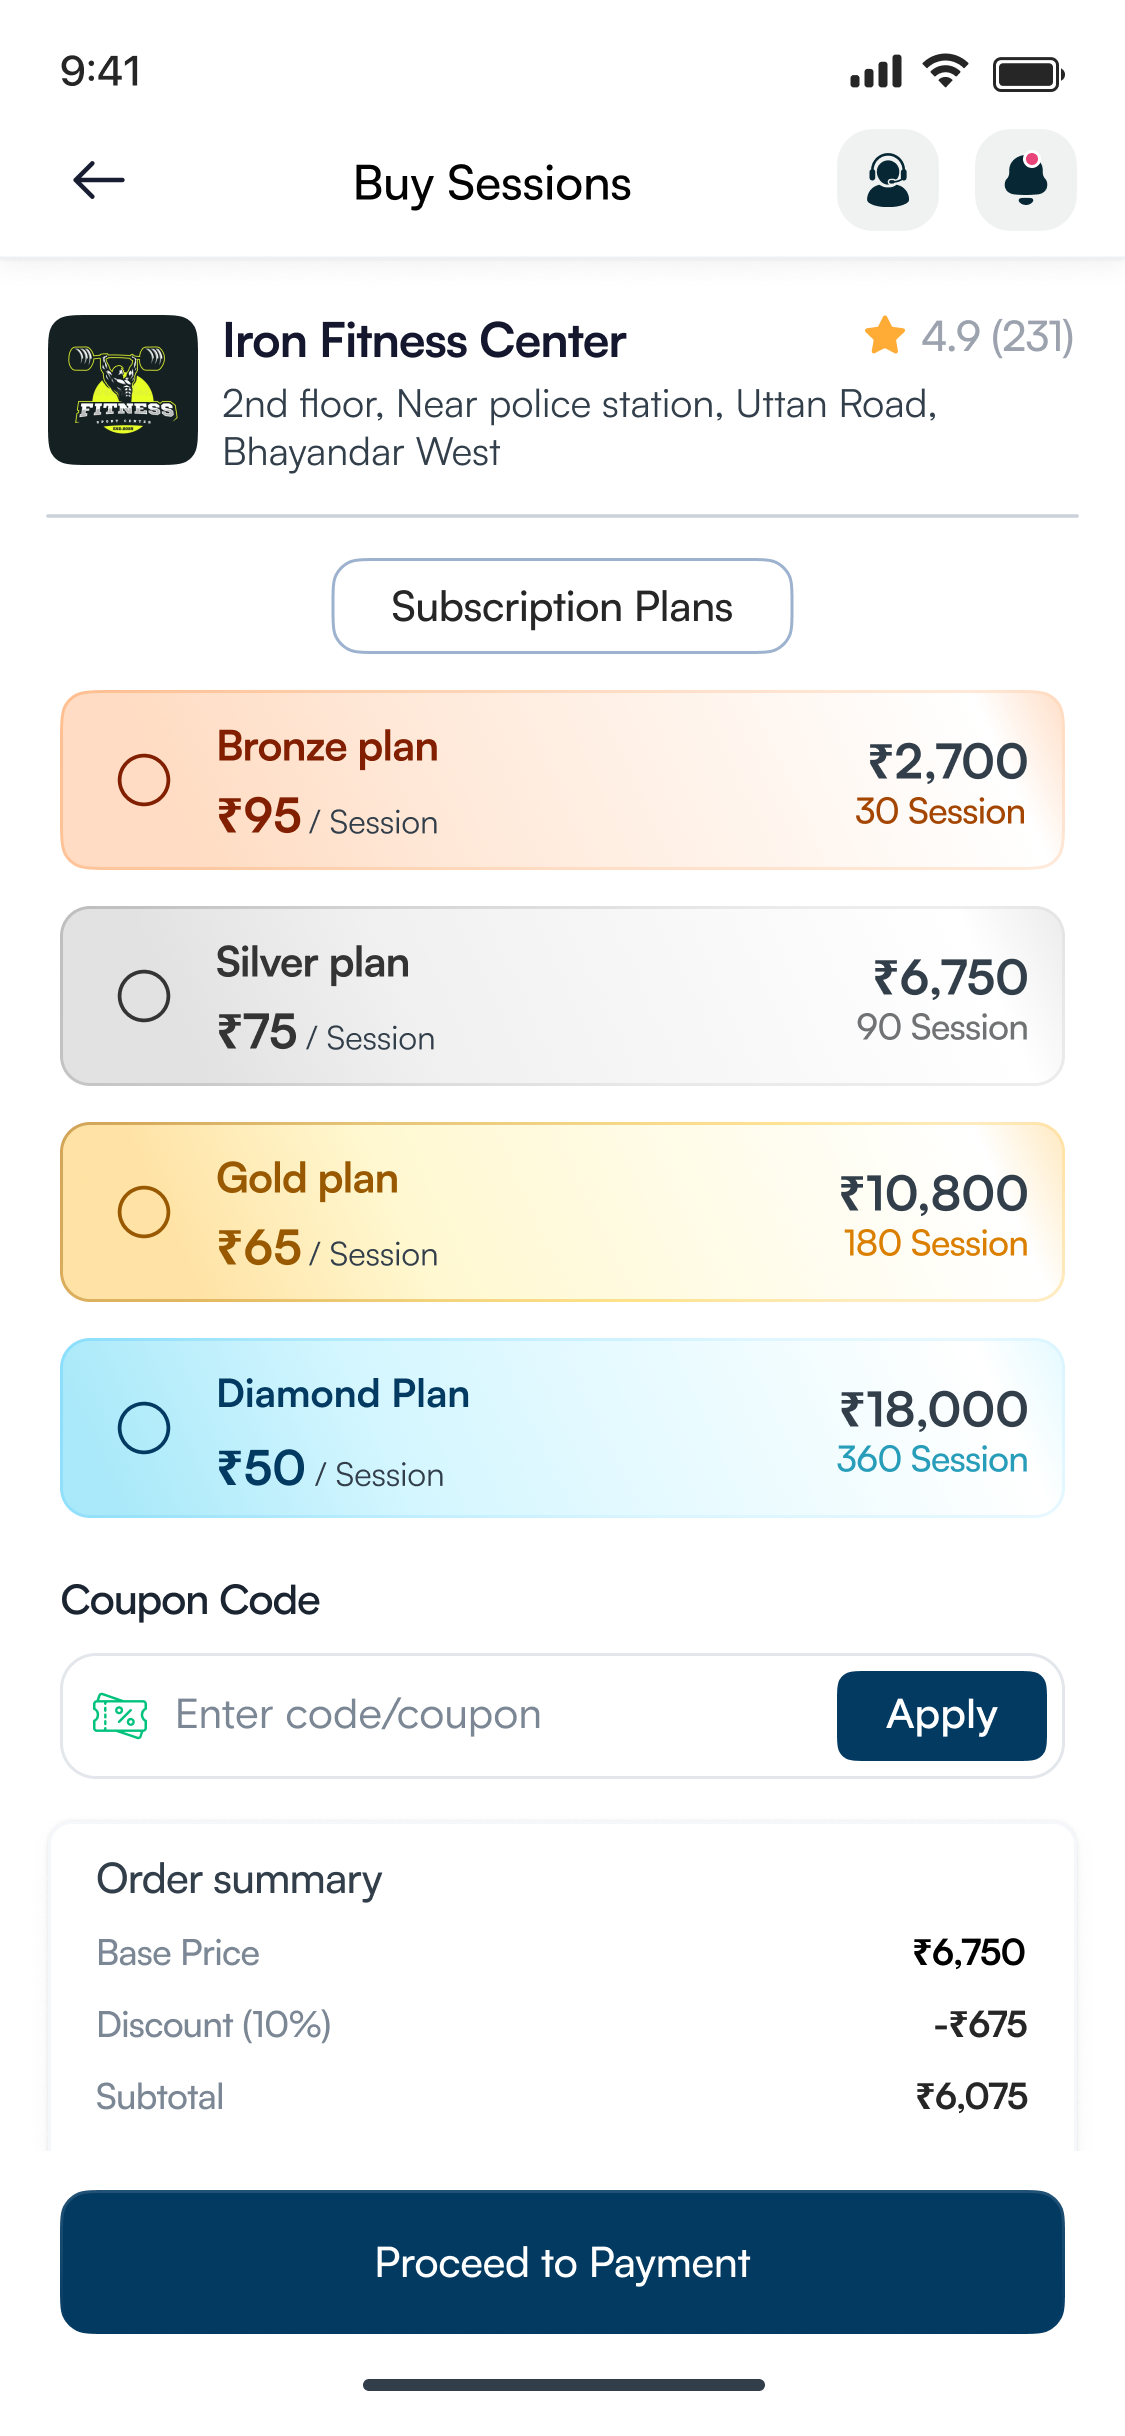Screen dimensions: 1125x2436
Task: Tap the Order summary card heading
Action: click(239, 1880)
